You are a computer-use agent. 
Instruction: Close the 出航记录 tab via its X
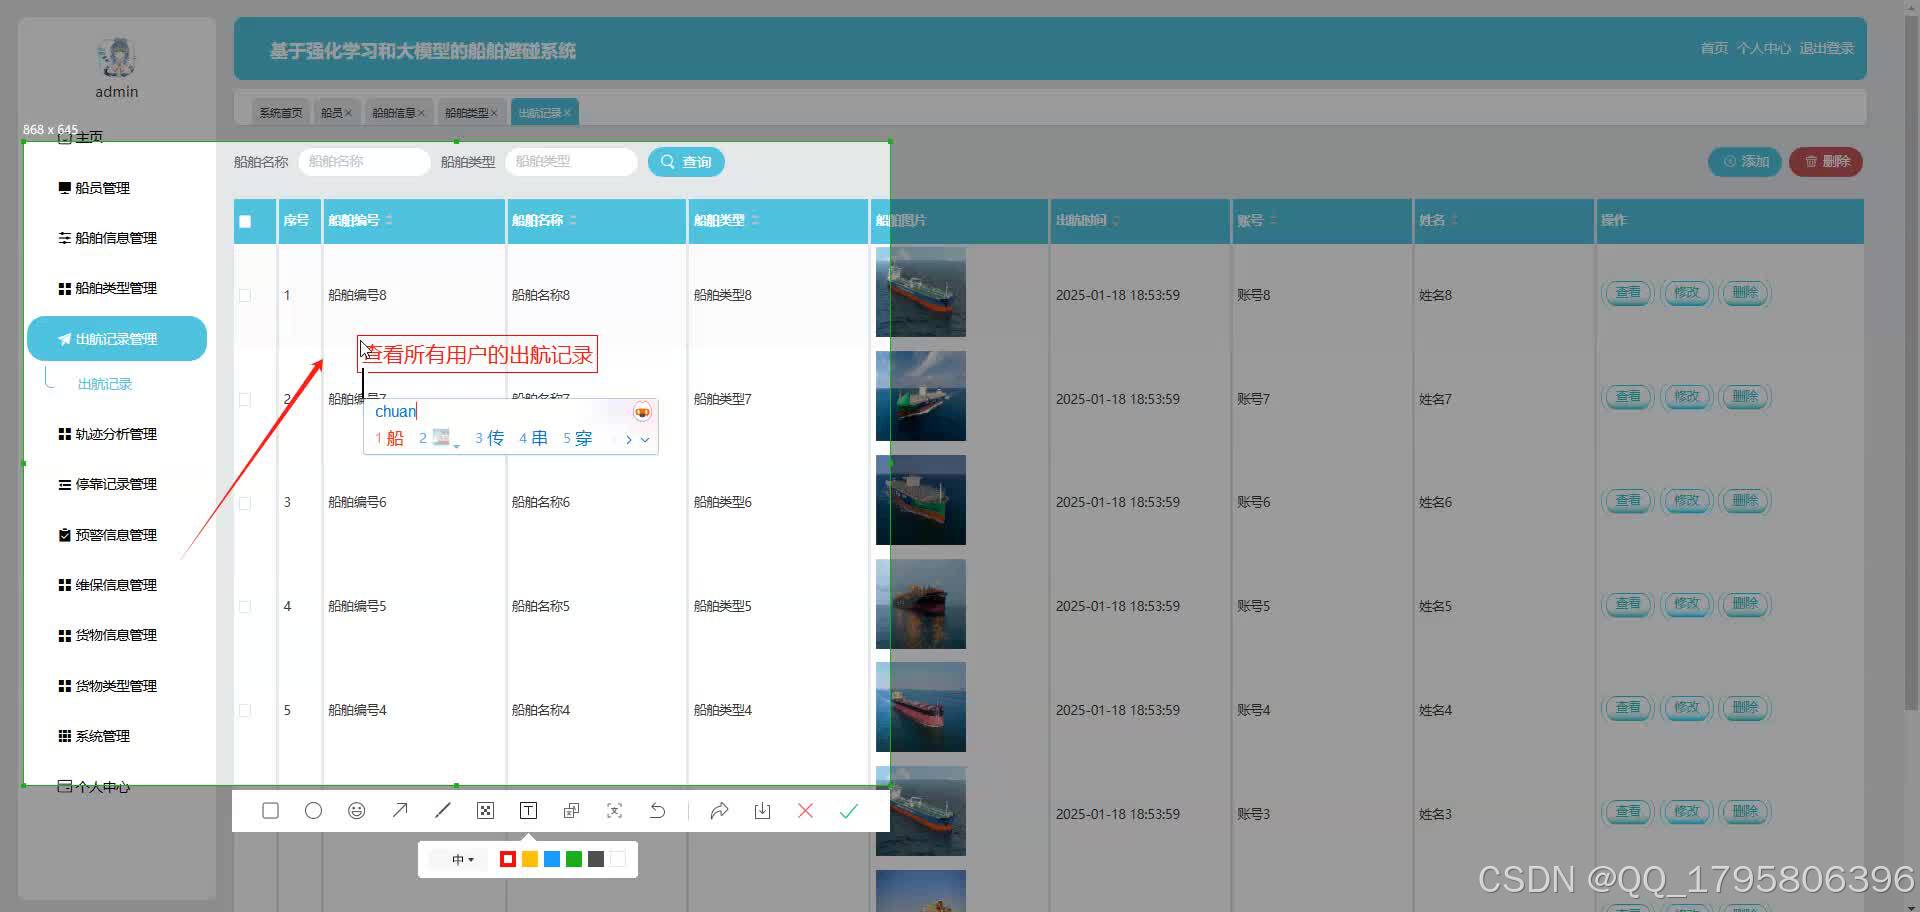(567, 113)
